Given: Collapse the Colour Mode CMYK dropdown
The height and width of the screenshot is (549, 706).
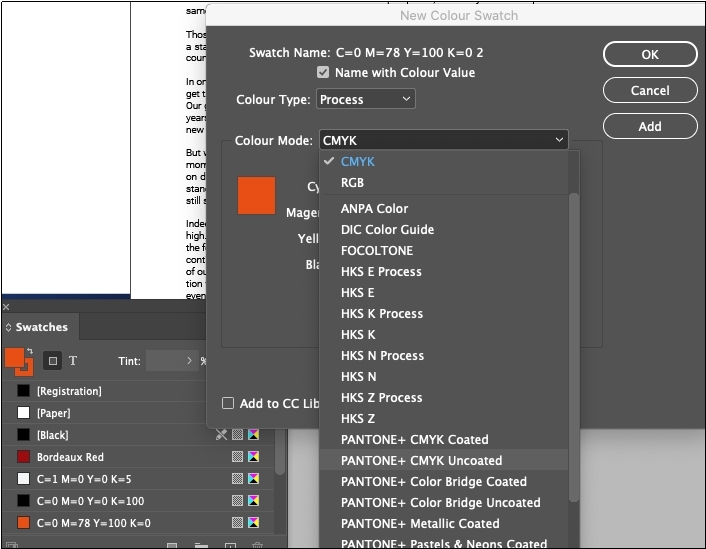Looking at the screenshot, I should [x=444, y=140].
